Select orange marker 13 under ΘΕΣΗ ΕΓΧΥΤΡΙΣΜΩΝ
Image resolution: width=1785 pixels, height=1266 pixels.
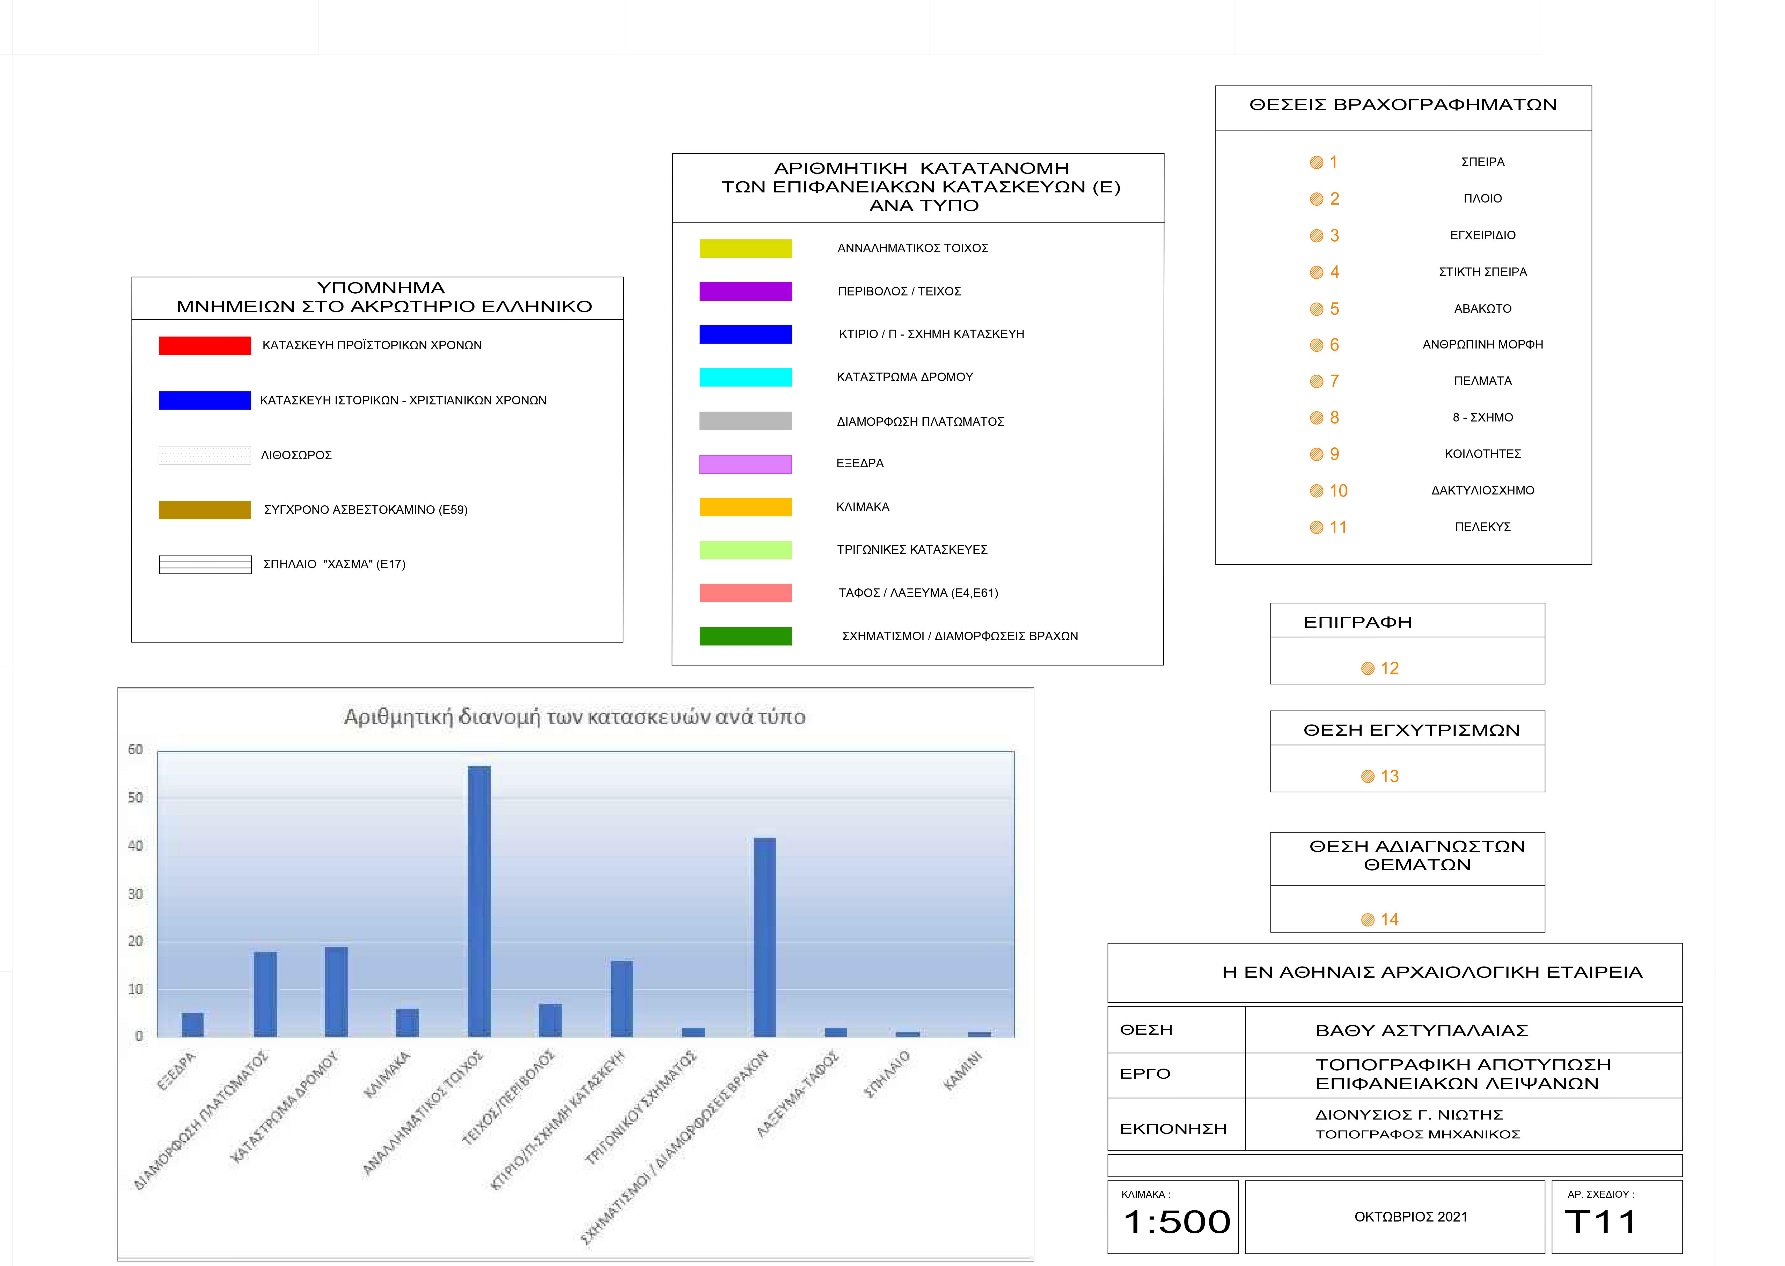1367,776
